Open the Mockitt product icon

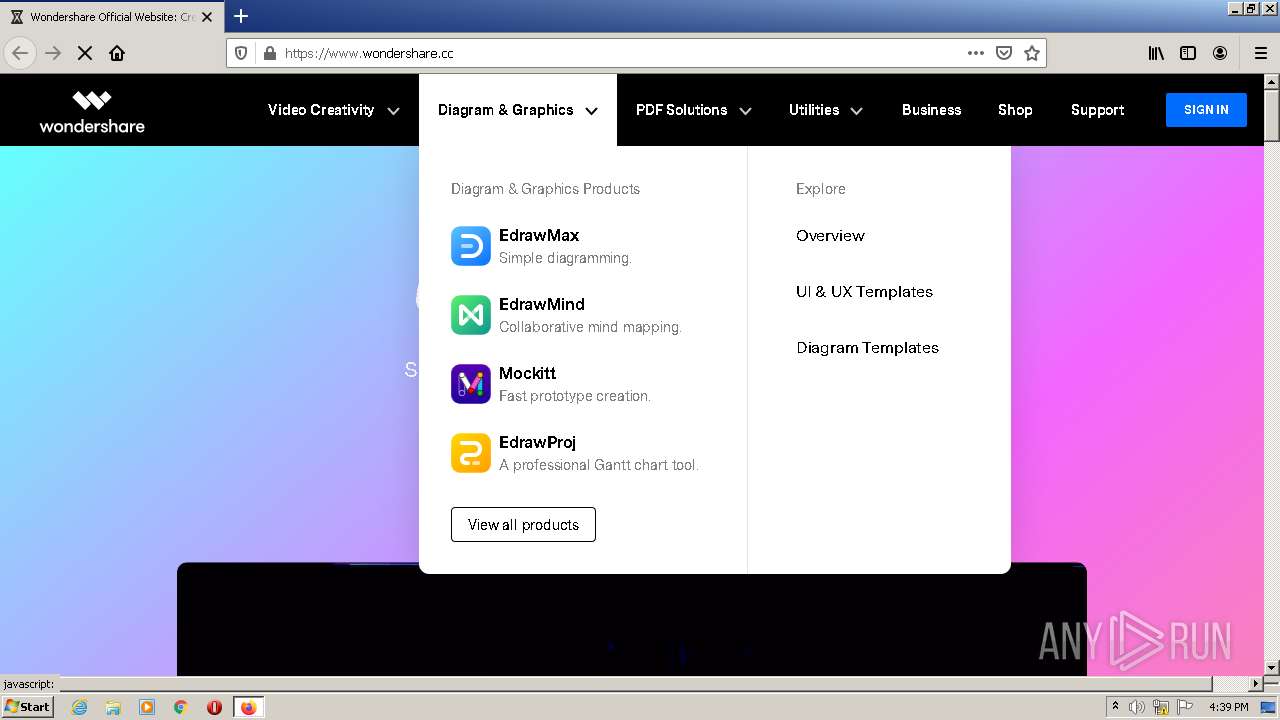(x=470, y=384)
